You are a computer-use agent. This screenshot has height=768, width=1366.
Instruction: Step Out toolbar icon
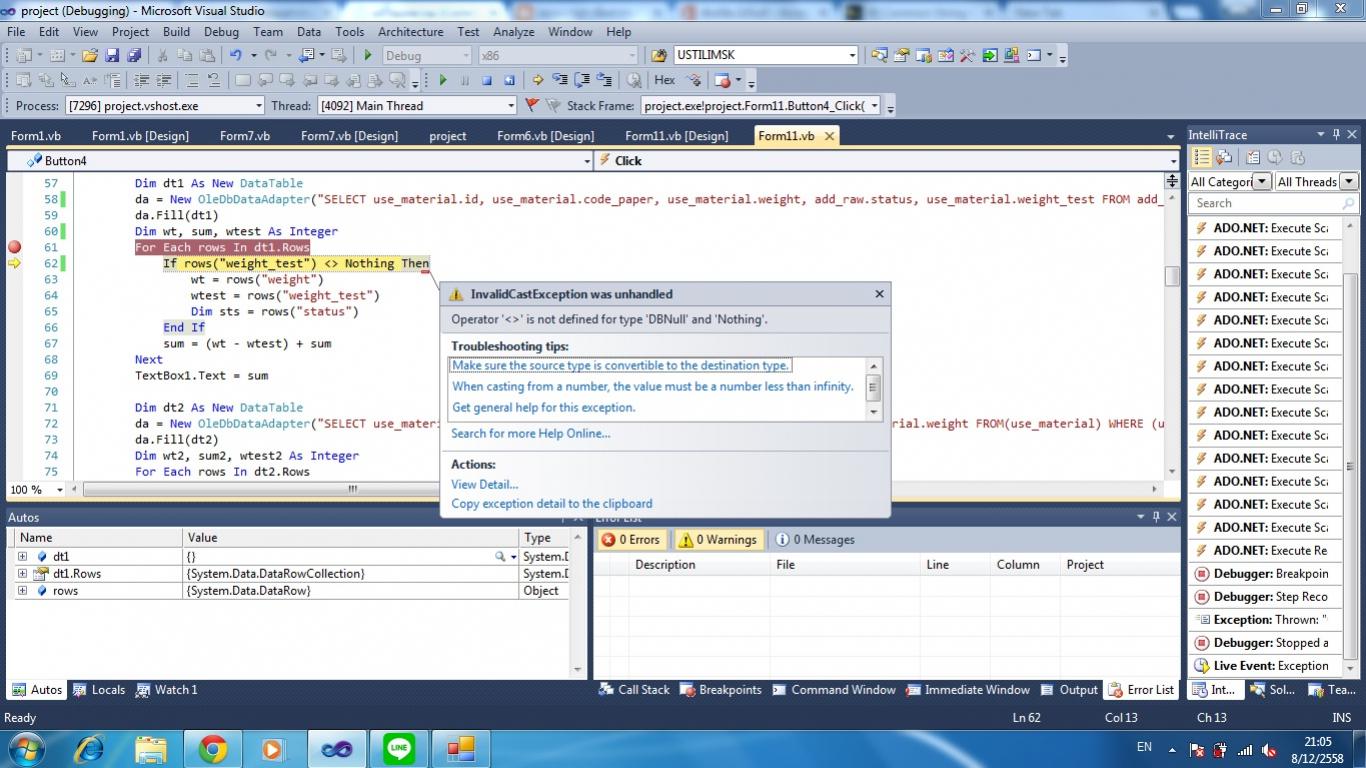pos(604,80)
